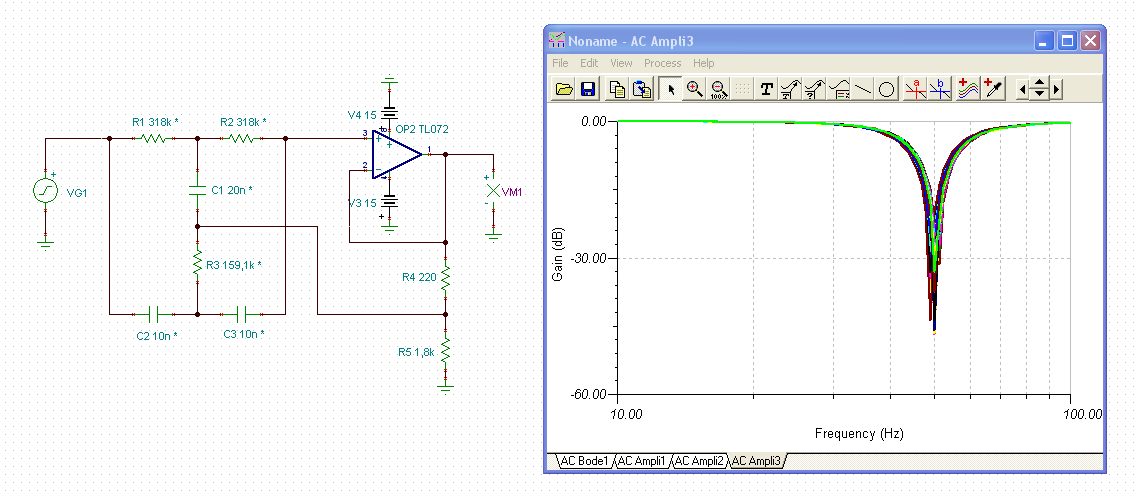Click the curve legend icon
This screenshot has width=1134, height=495.
(x=839, y=89)
